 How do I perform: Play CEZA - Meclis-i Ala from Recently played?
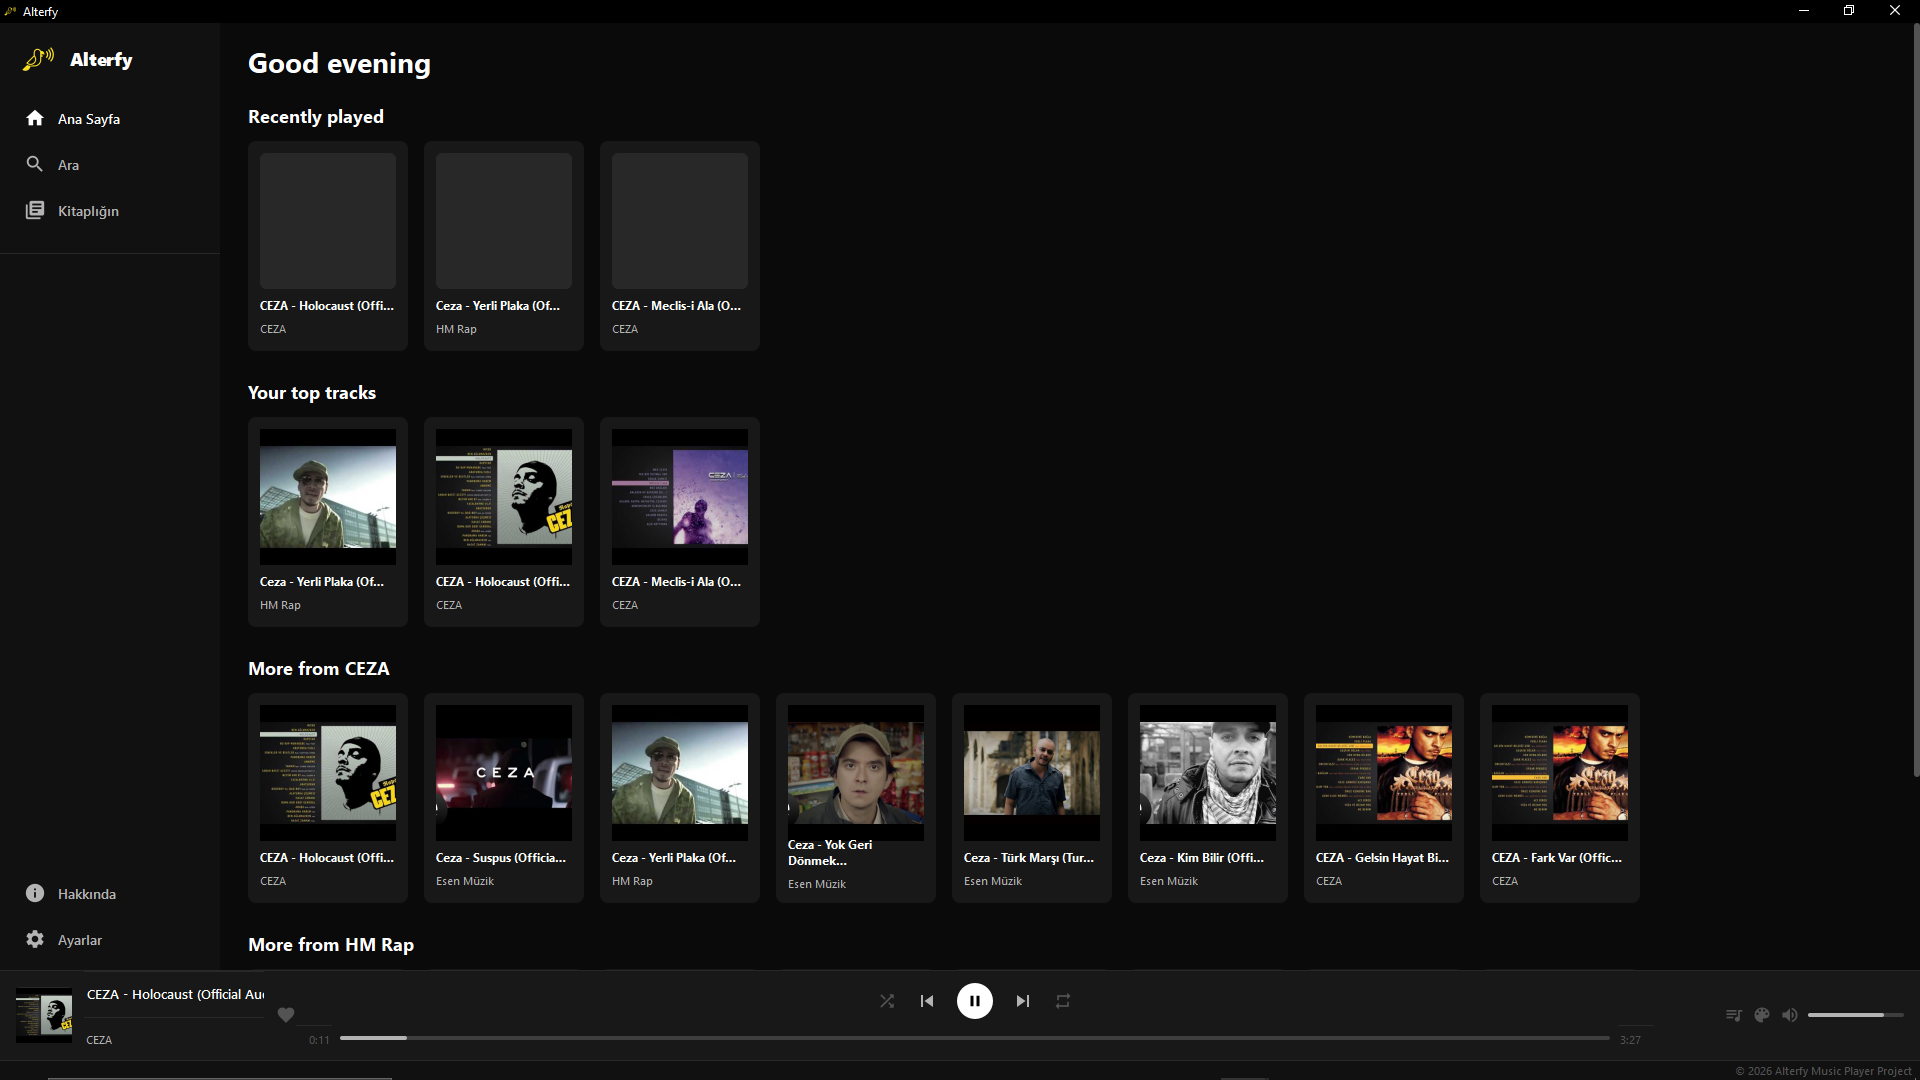tap(680, 246)
